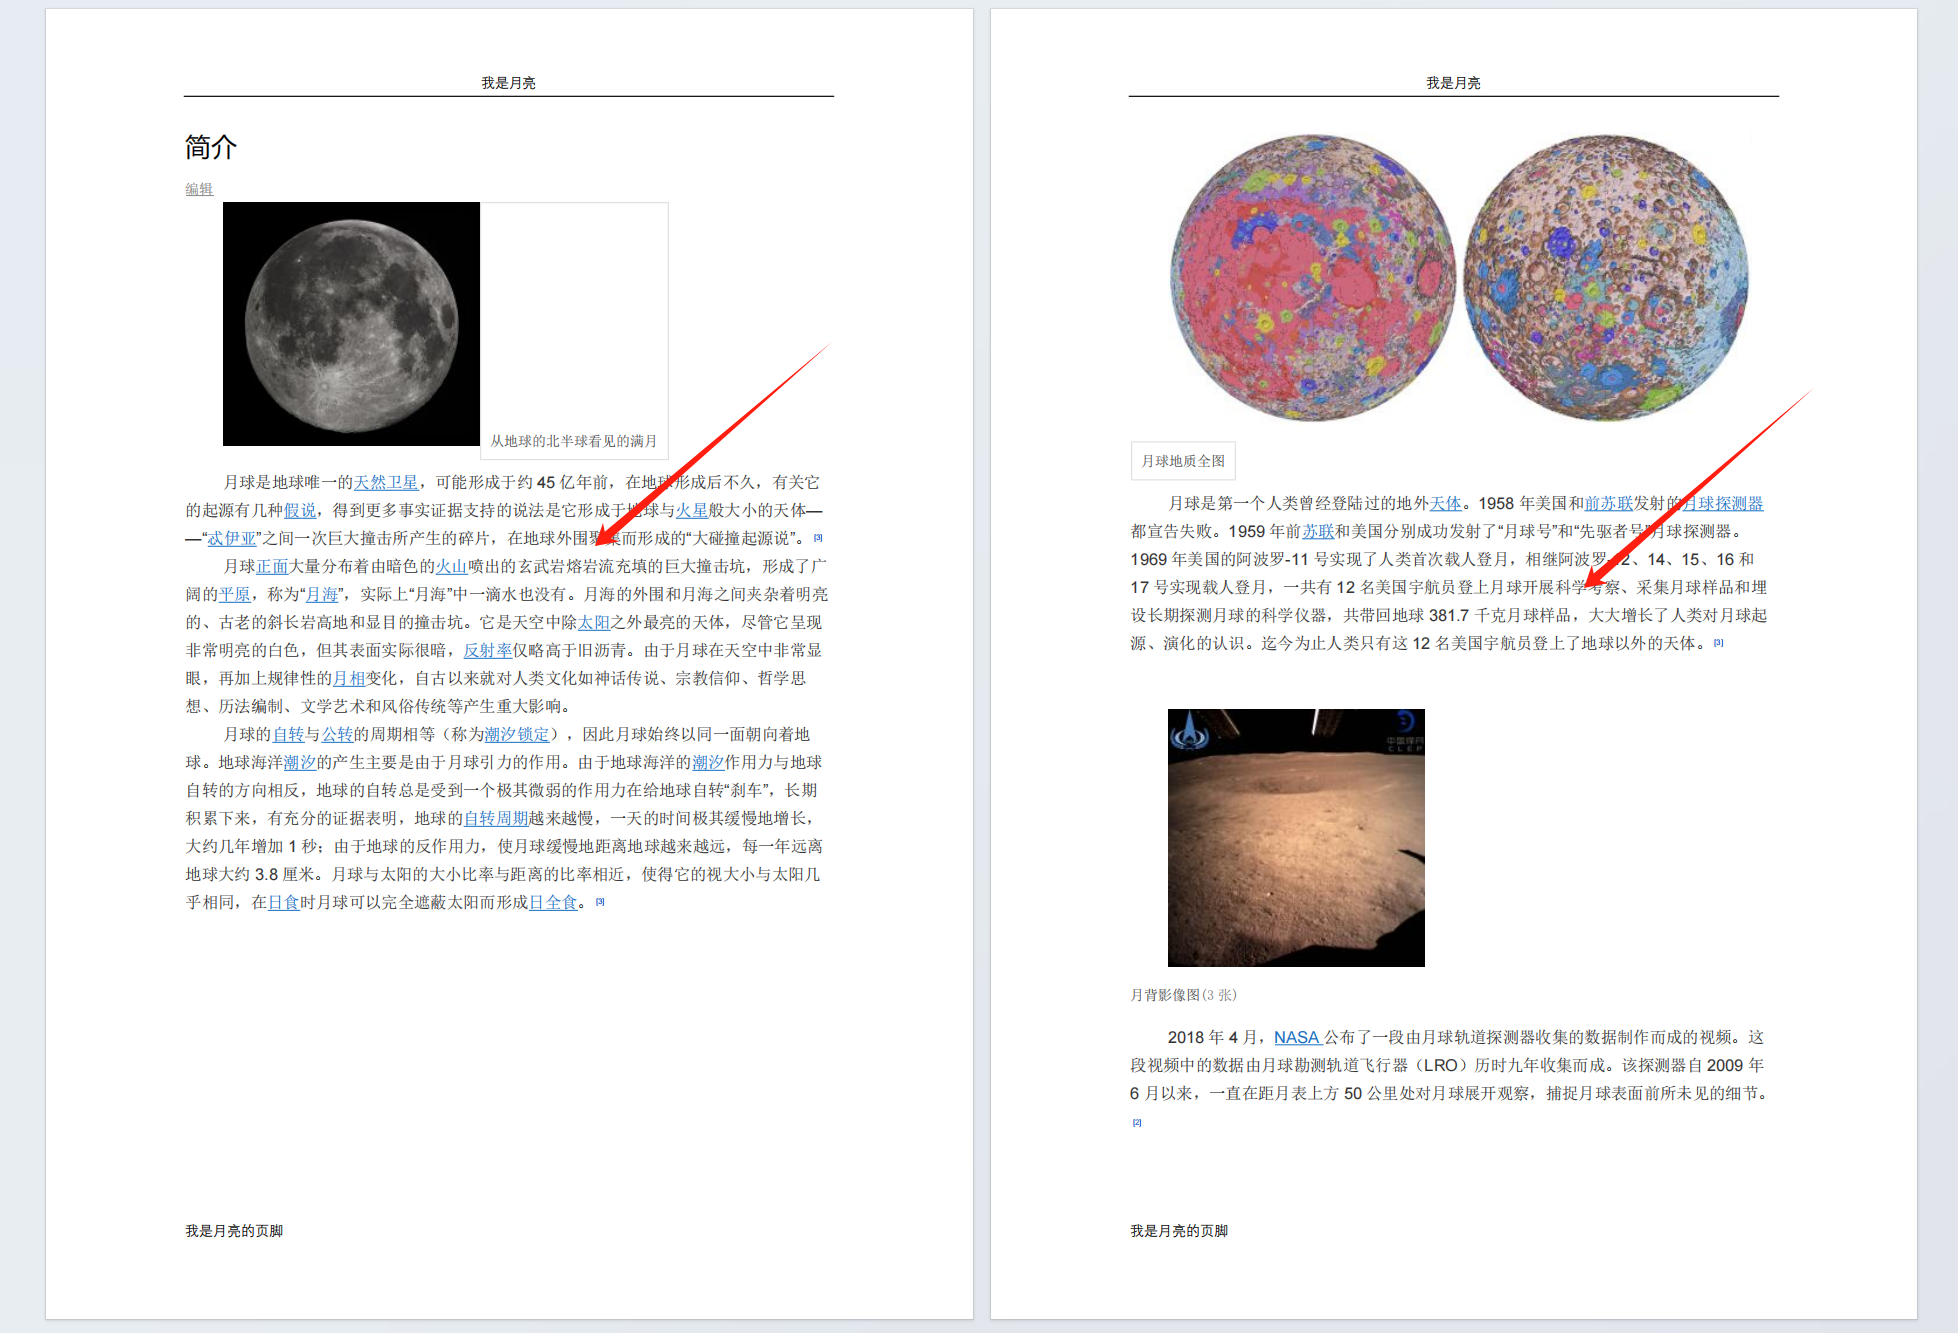Click the 火星 hyperlink
1958x1333 pixels.
pyautogui.click(x=691, y=510)
